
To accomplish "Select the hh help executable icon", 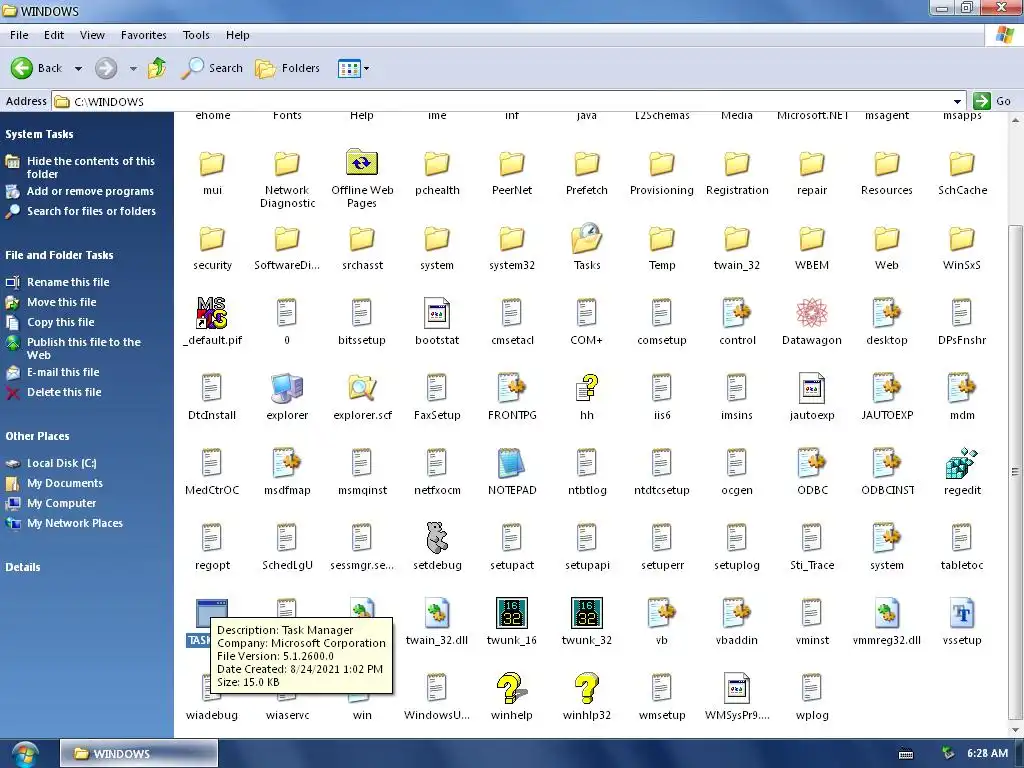I will (x=586, y=388).
